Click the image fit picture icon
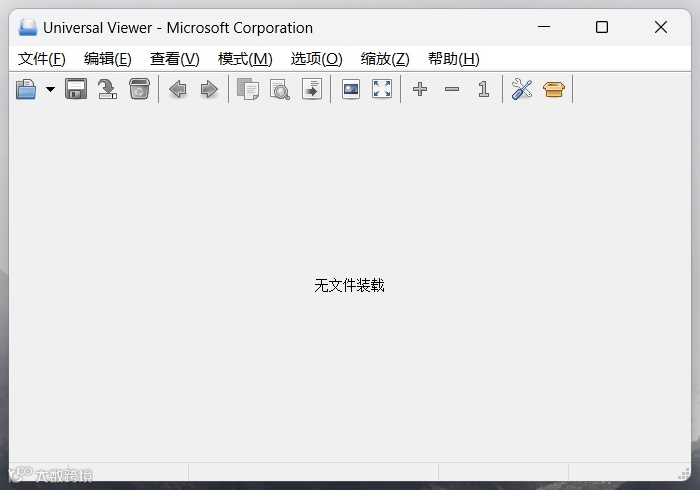This screenshot has width=700, height=490. (351, 89)
